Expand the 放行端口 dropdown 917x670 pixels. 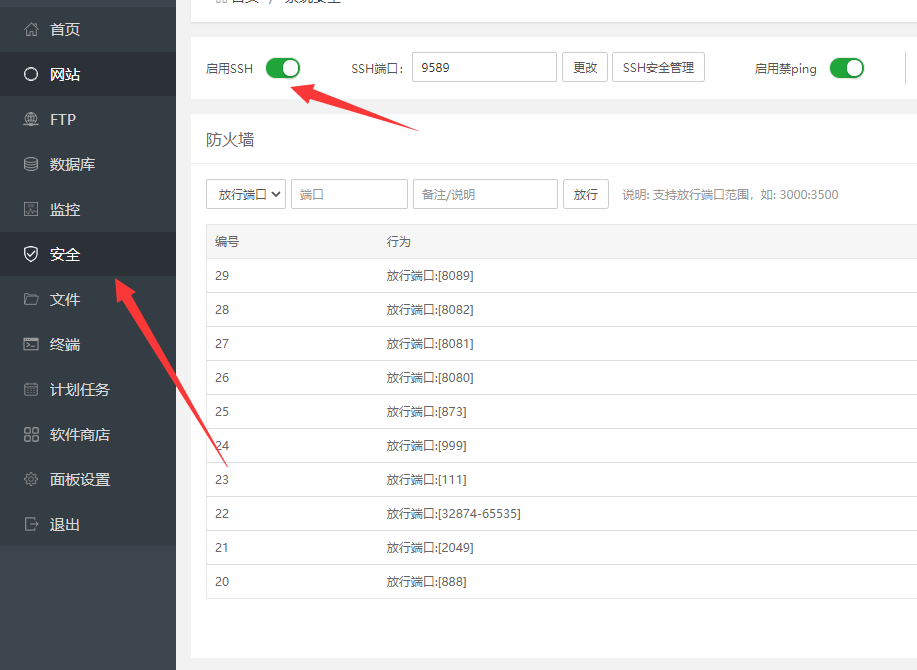click(246, 194)
